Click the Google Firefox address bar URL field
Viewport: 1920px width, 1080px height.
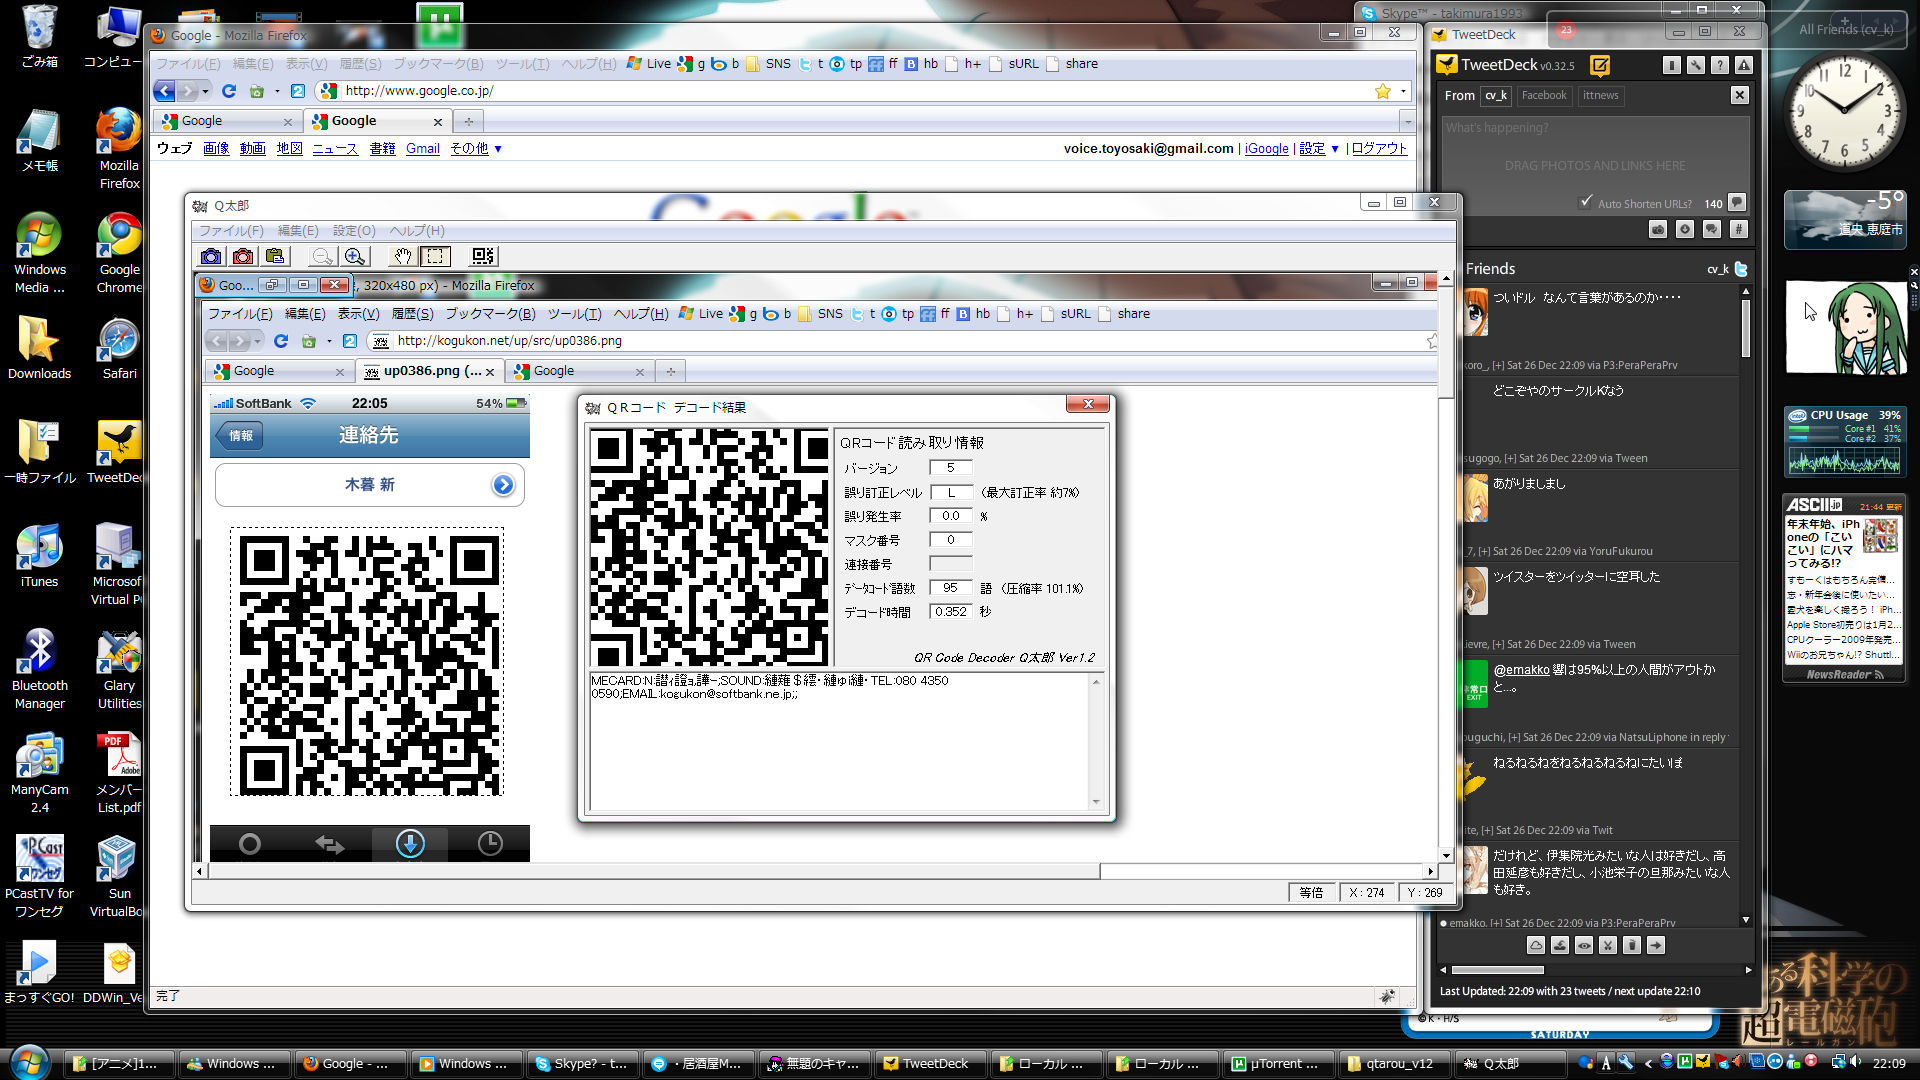pos(855,91)
